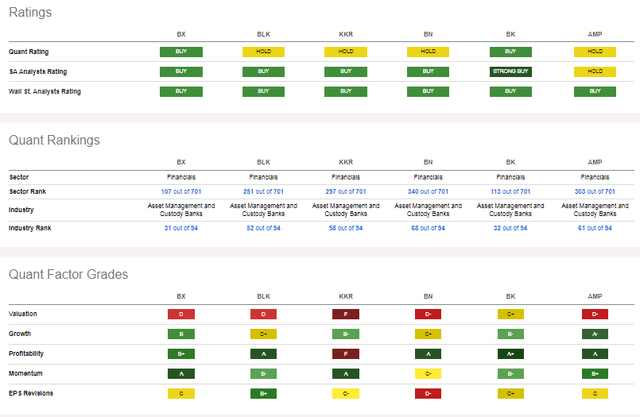Click BN Quant Rating HOLD badge
The width and height of the screenshot is (640, 417).
point(428,52)
